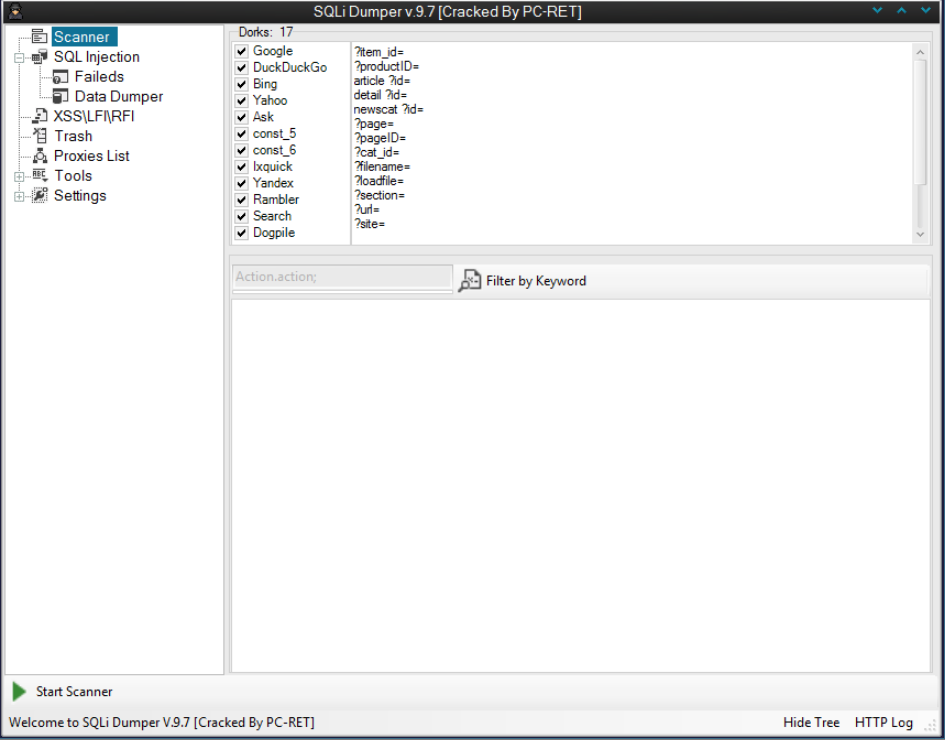The width and height of the screenshot is (945, 740).
Task: Click the Trash icon in the sidebar
Action: (40, 136)
